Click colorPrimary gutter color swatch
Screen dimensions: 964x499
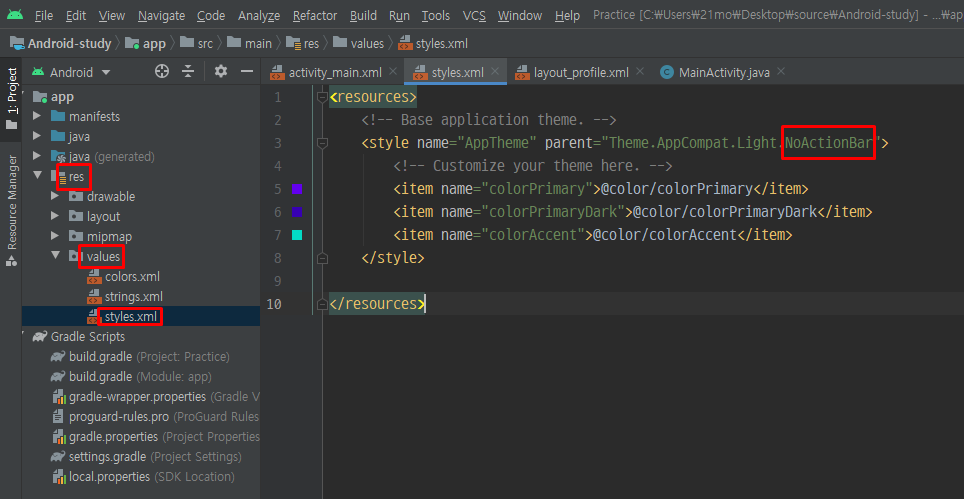[297, 189]
